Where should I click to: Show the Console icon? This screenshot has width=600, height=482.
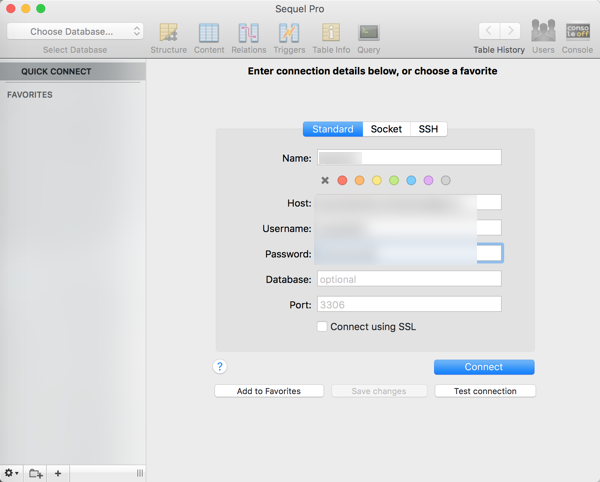[x=578, y=31]
